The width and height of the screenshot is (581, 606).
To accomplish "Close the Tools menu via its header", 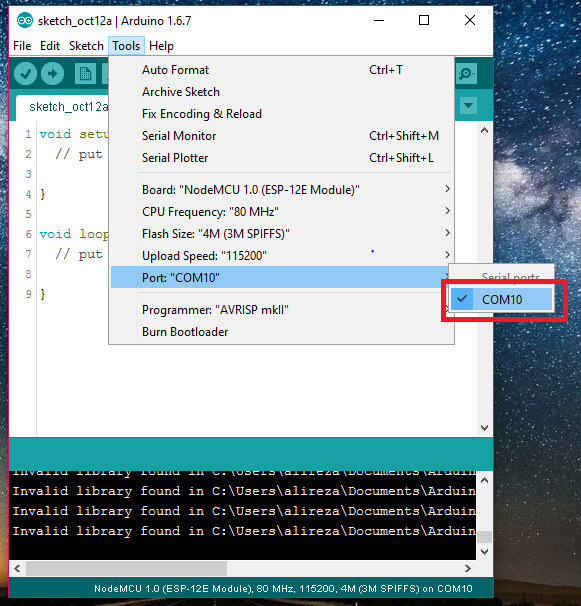I will click(x=126, y=46).
